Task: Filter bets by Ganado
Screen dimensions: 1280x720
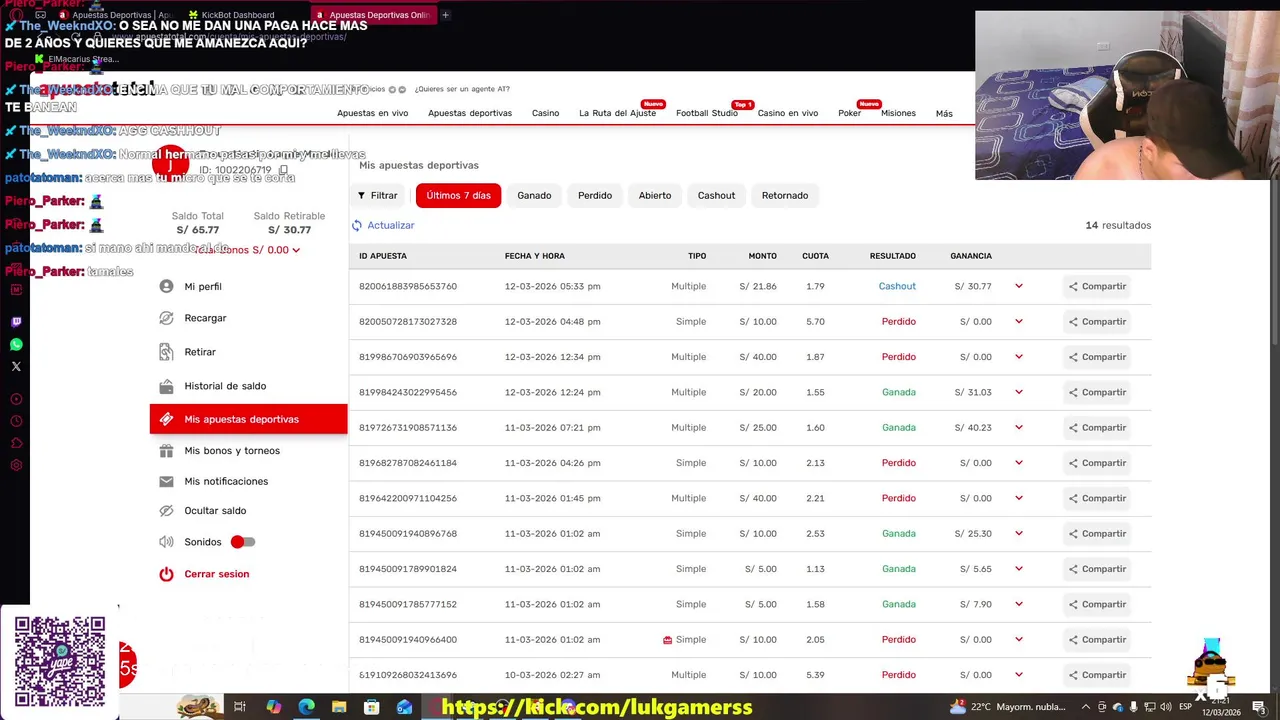Action: [x=534, y=195]
